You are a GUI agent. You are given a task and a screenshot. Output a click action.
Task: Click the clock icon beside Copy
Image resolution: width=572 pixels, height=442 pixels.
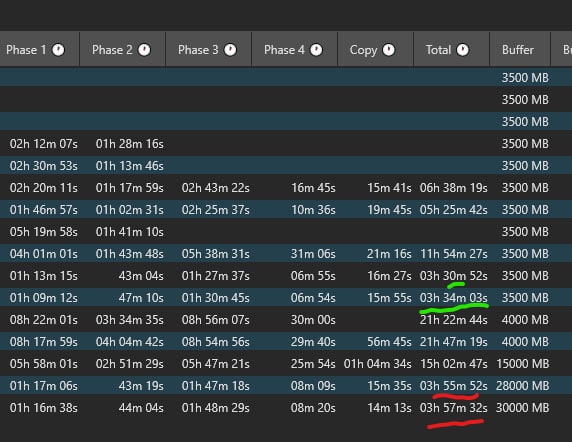389,50
